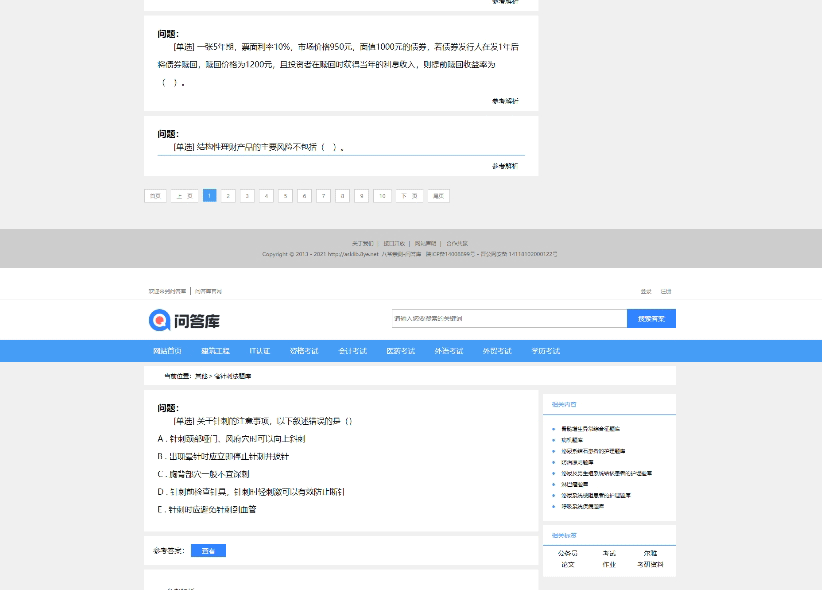The width and height of the screenshot is (822, 590).
Task: Open the sixth related content list link
Action: [x=575, y=484]
